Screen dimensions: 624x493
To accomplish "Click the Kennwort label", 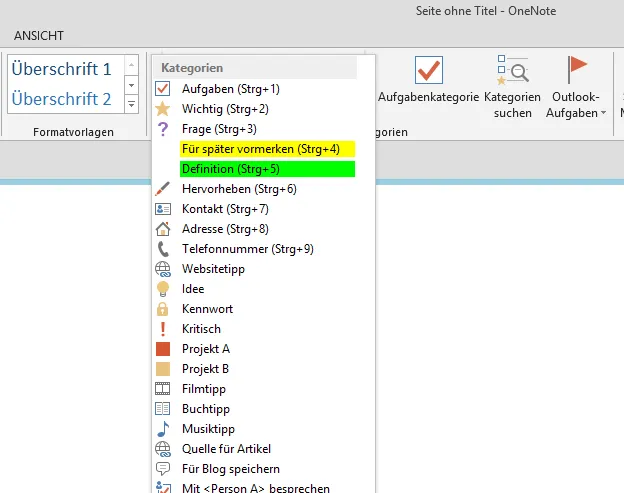I will (x=207, y=309).
